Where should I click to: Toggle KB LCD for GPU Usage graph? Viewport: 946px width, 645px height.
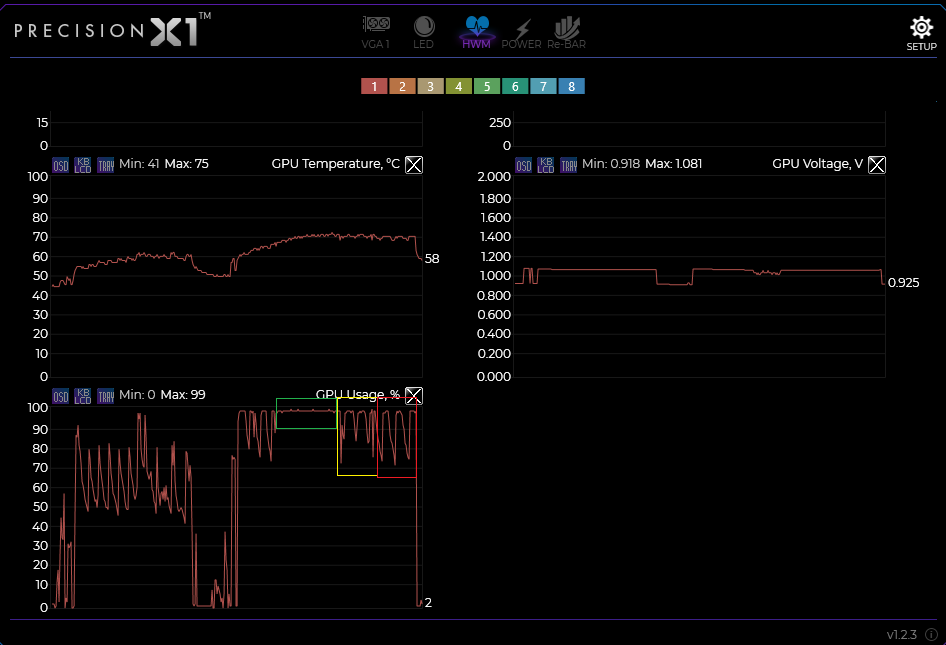point(83,396)
